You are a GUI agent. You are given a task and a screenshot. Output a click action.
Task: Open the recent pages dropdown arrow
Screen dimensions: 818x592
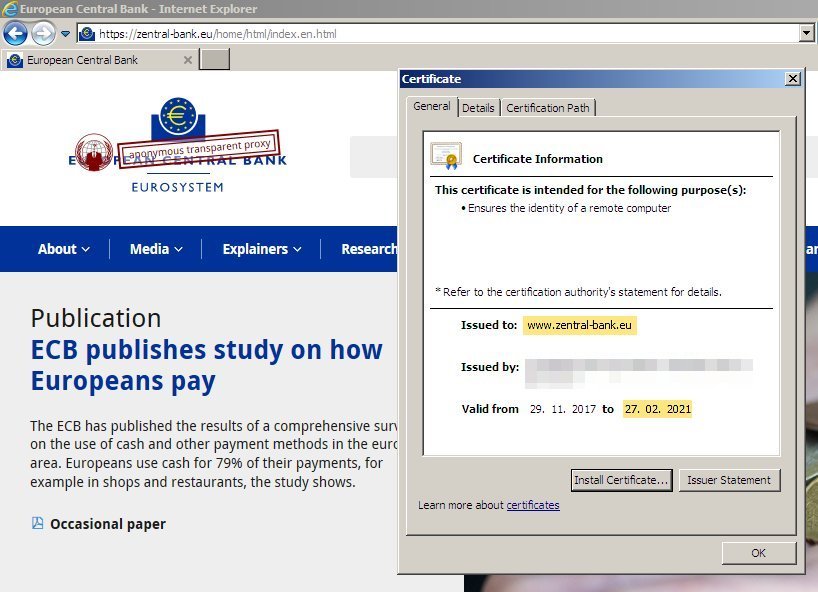click(65, 34)
